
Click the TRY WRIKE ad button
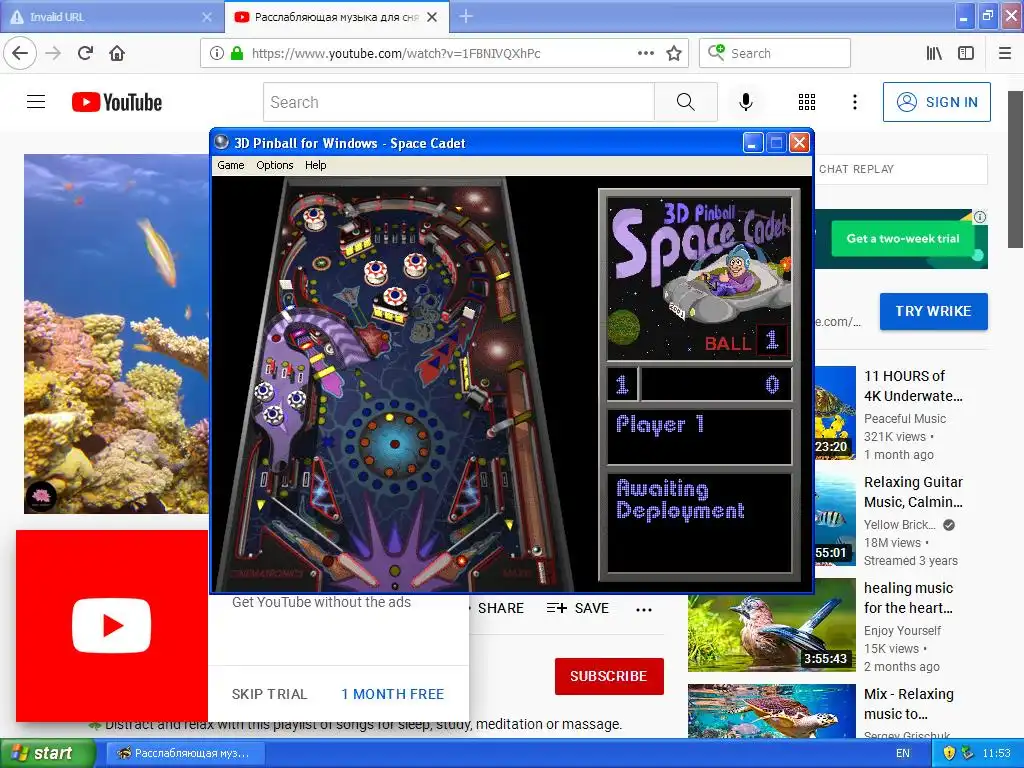coord(933,311)
